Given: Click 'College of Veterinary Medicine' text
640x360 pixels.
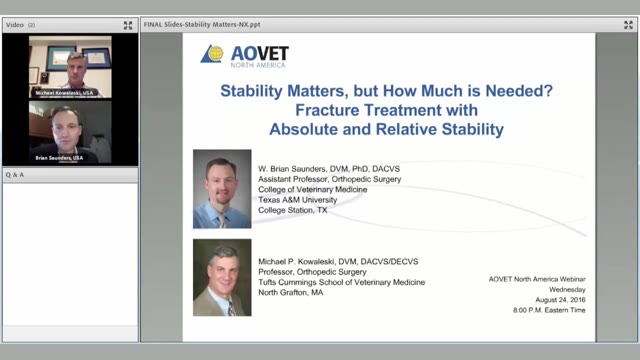Looking at the screenshot, I should [313, 189].
